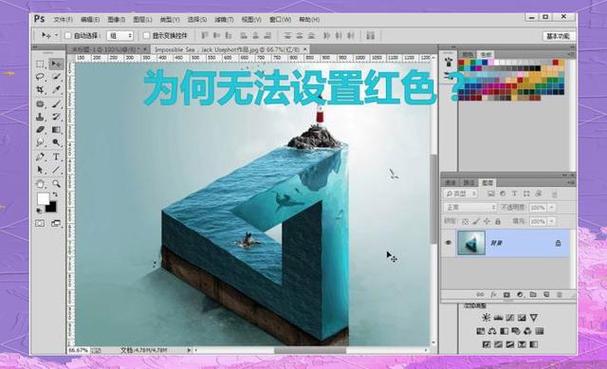Image resolution: width=607 pixels, height=369 pixels.
Task: Open the 组 auto-select dropdown
Action: pyautogui.click(x=120, y=36)
